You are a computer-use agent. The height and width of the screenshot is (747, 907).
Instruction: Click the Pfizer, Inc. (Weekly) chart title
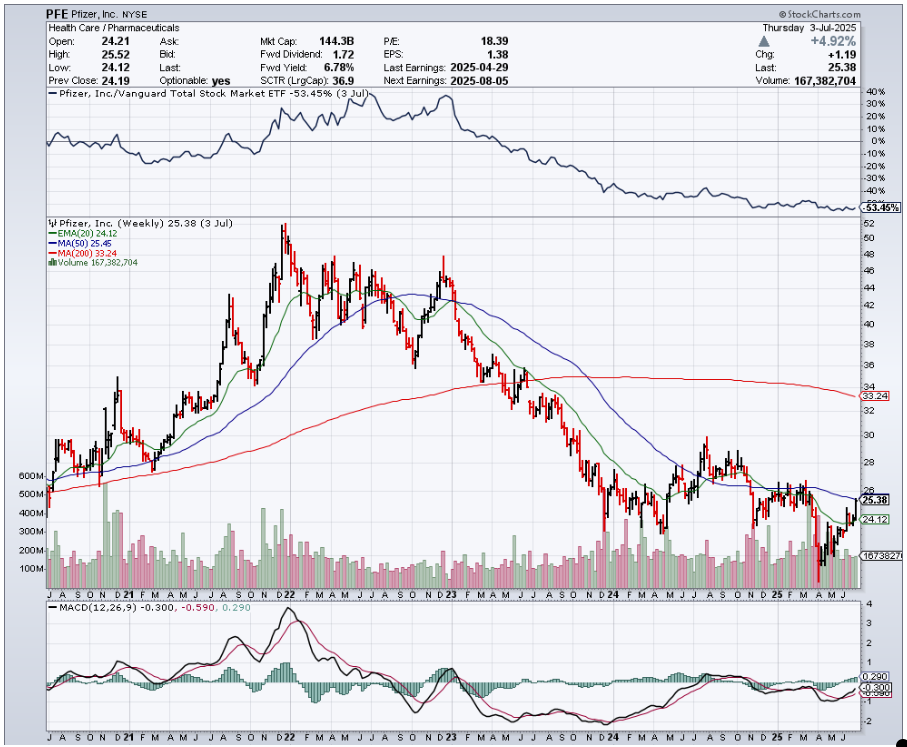[x=146, y=223]
